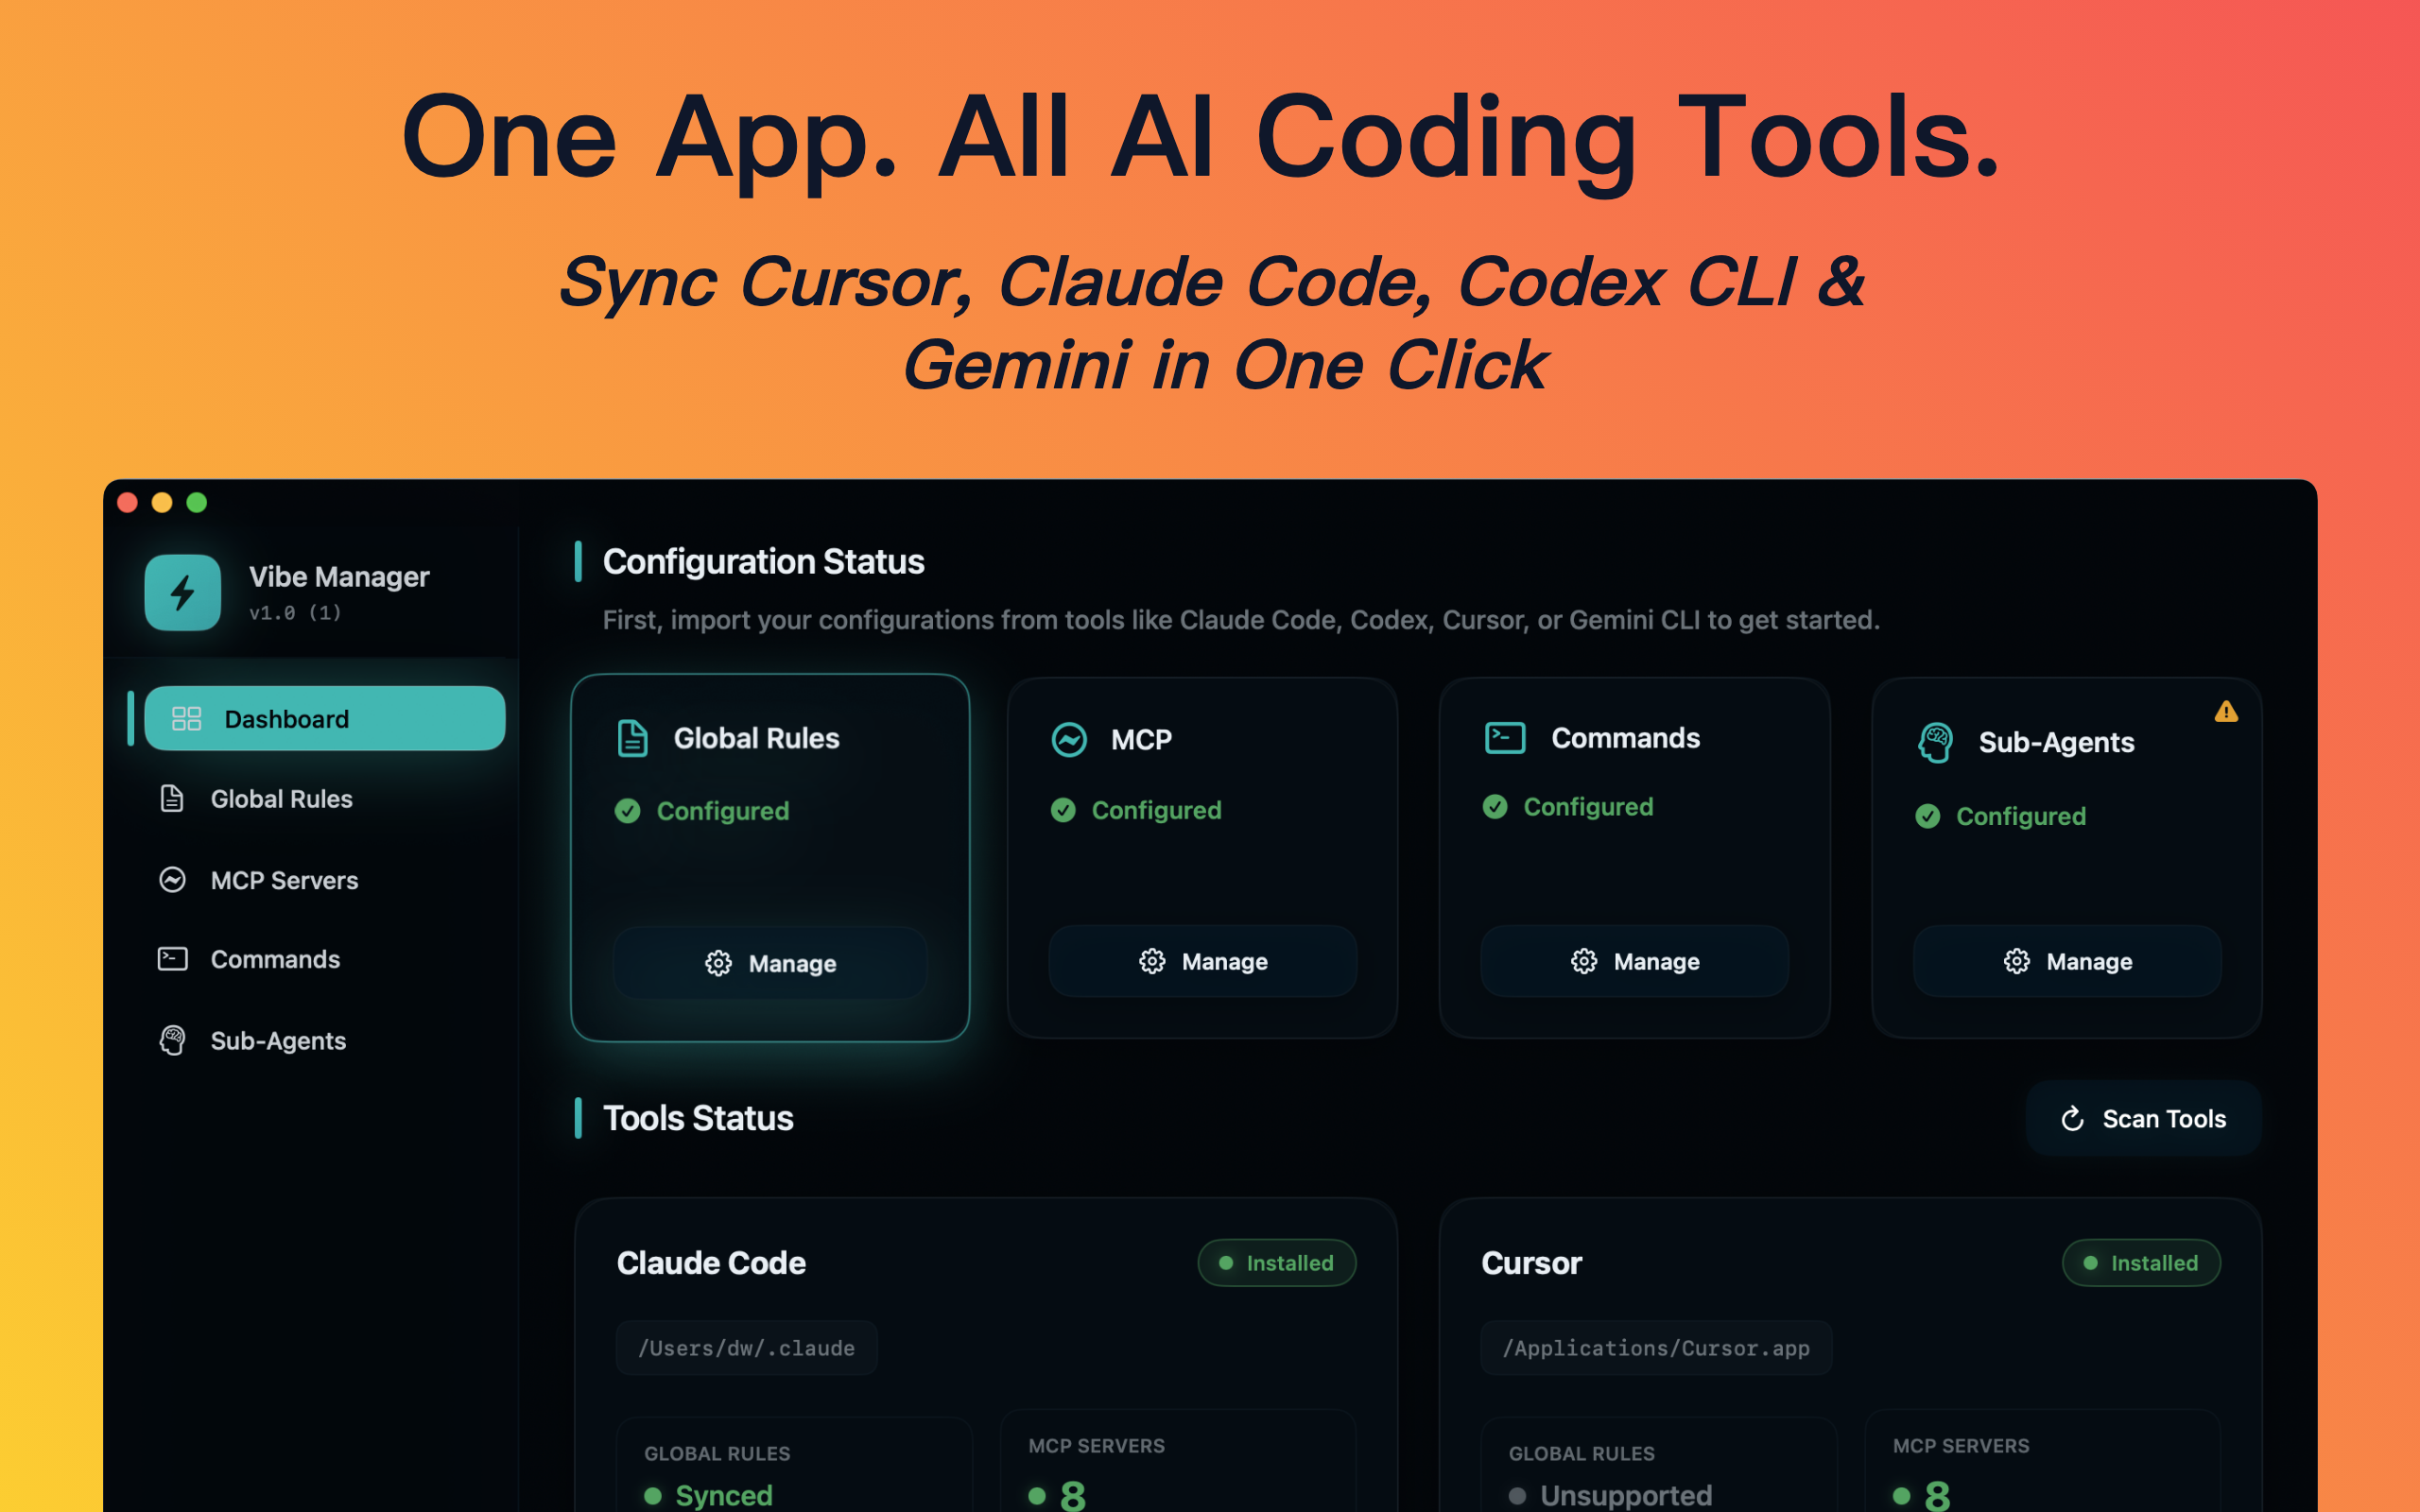
Task: Click the Scan Tools button
Action: pos(2143,1118)
